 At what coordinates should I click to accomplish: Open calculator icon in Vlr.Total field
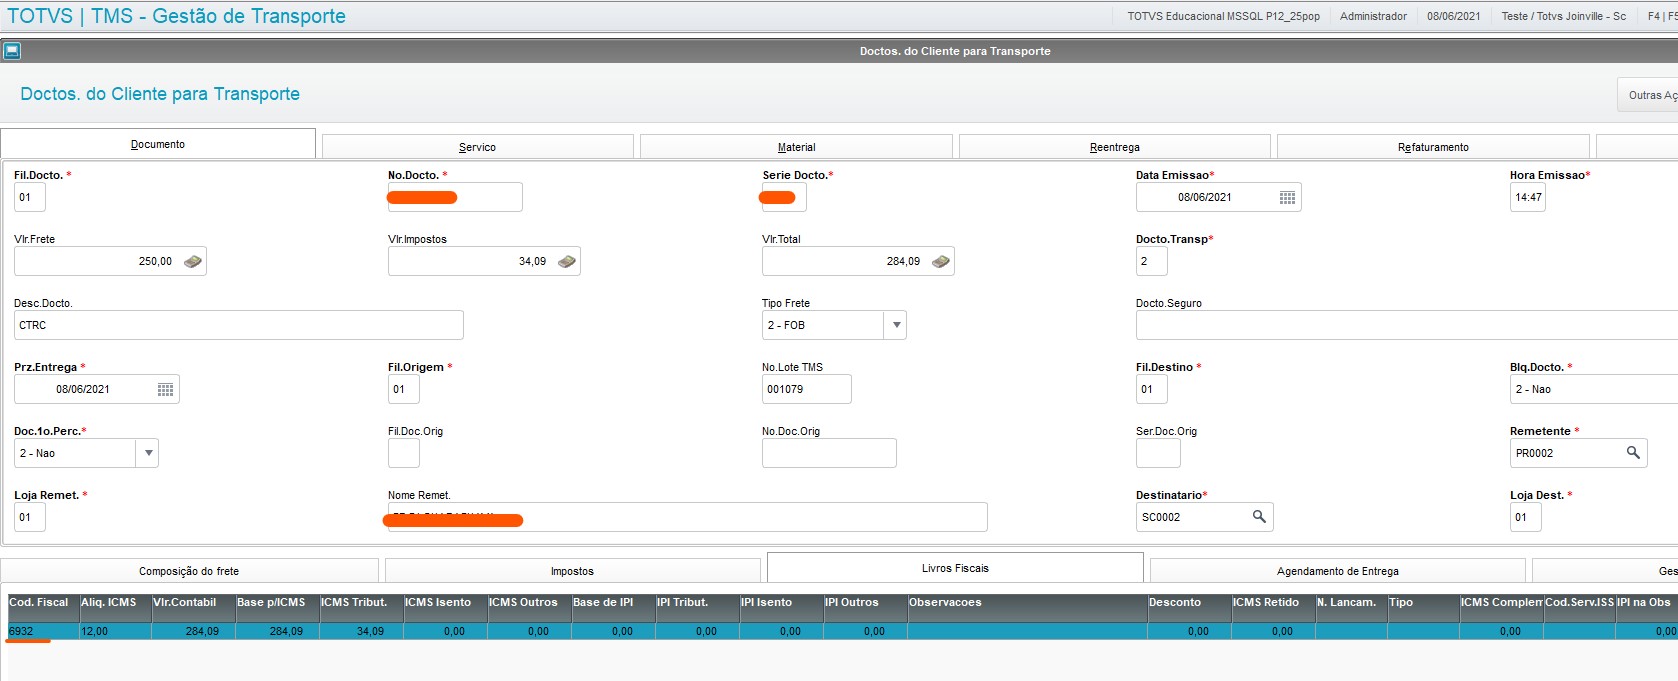point(941,261)
